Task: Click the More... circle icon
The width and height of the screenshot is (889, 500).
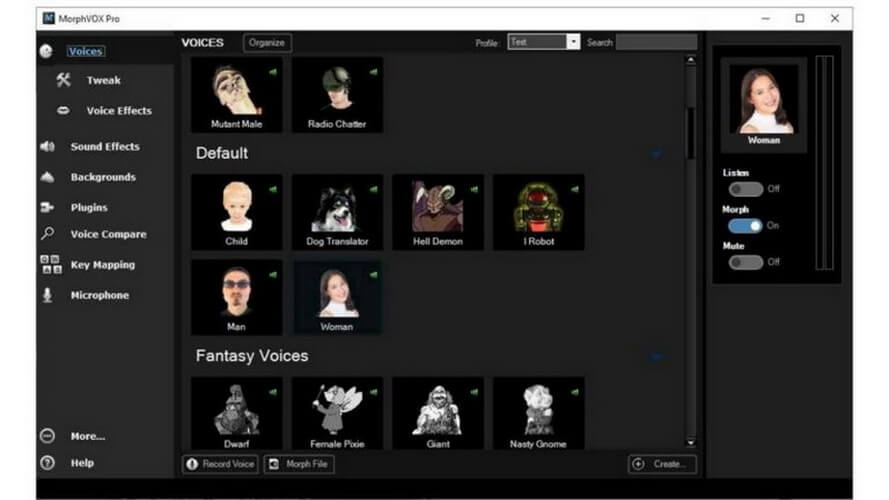Action: (x=48, y=436)
